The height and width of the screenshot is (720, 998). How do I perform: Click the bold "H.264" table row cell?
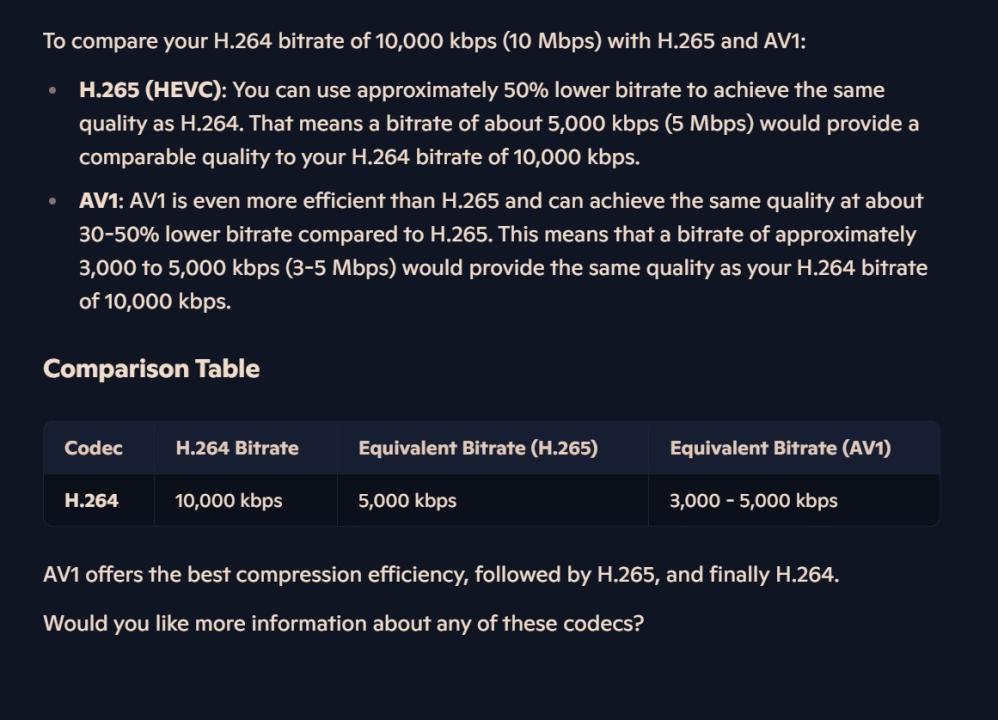[91, 500]
